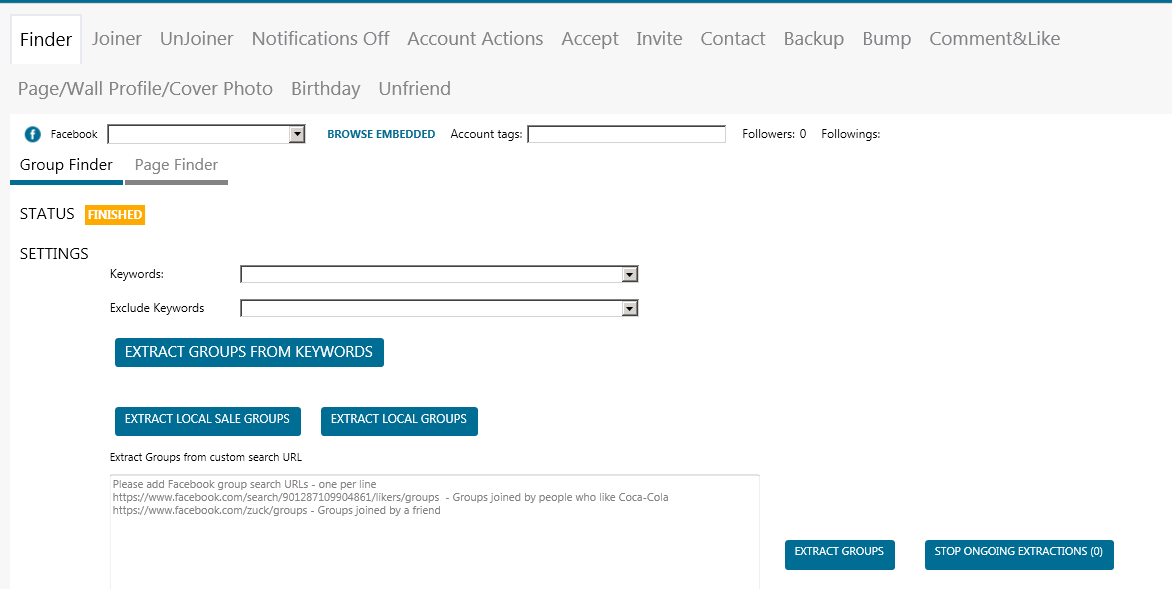Click the Extract Local Groups button
The width and height of the screenshot is (1172, 589).
399,421
